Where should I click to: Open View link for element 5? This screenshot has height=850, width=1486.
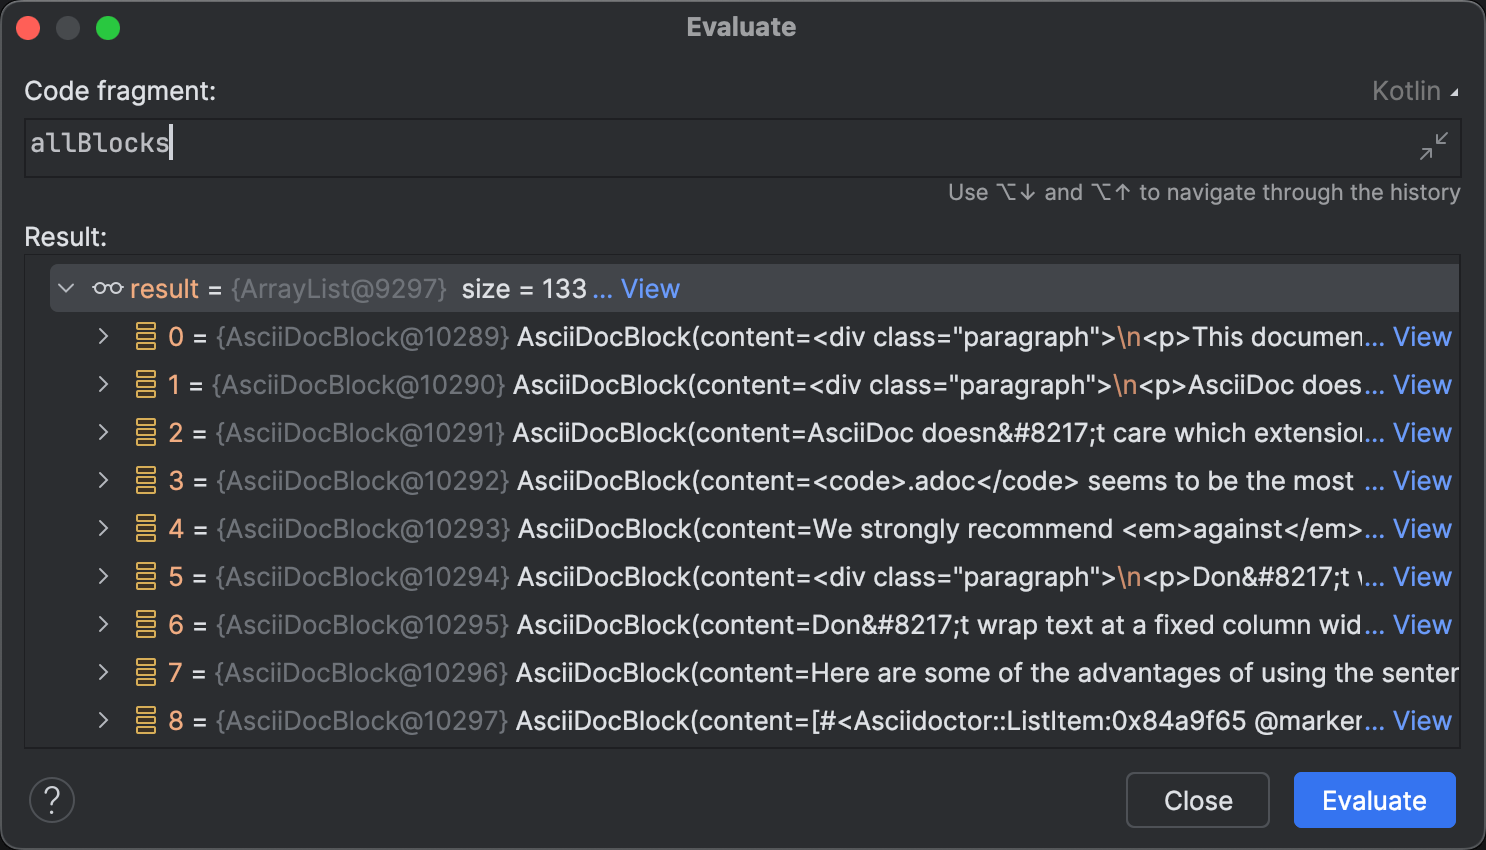click(x=1422, y=577)
